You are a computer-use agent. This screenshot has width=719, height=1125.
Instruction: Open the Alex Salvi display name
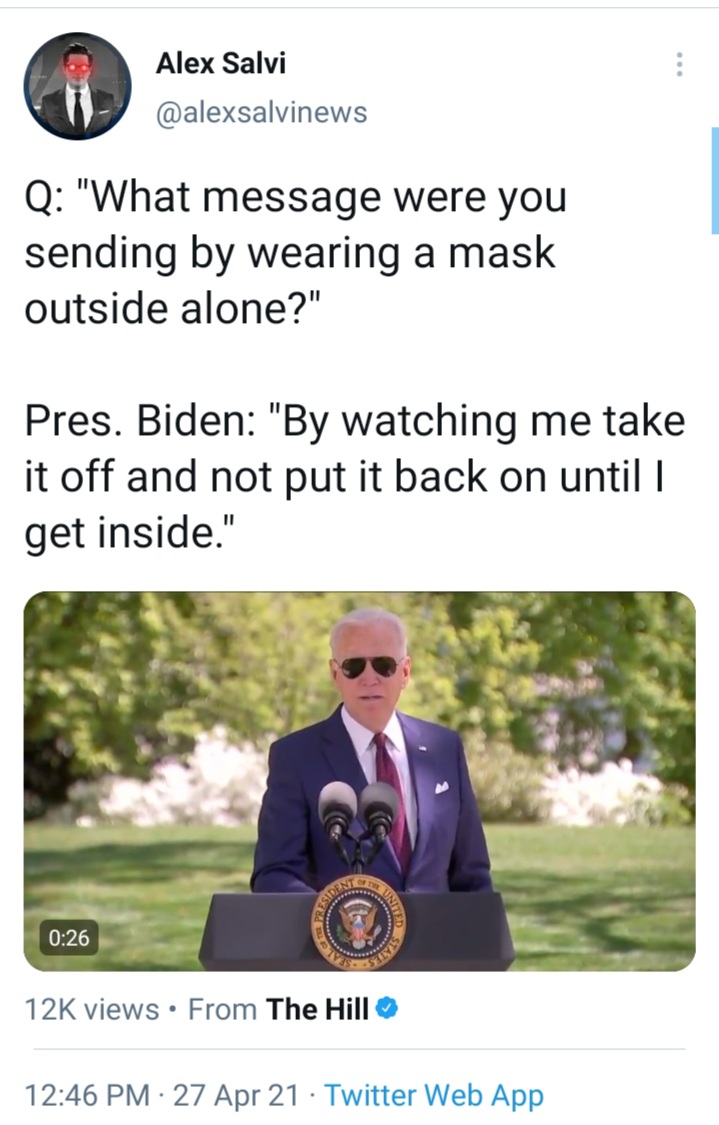click(221, 63)
